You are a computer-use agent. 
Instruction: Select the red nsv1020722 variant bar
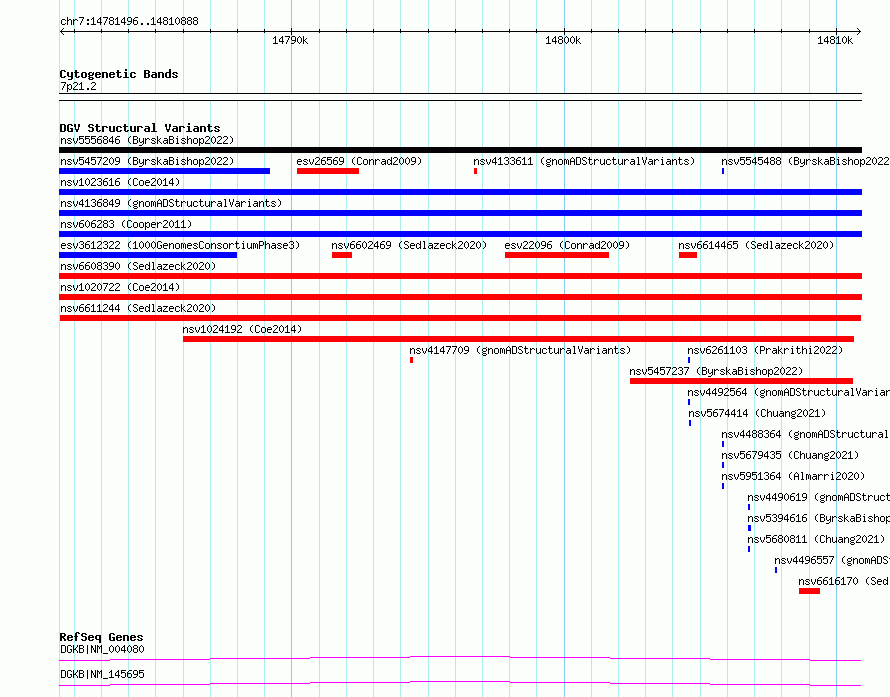coord(460,297)
